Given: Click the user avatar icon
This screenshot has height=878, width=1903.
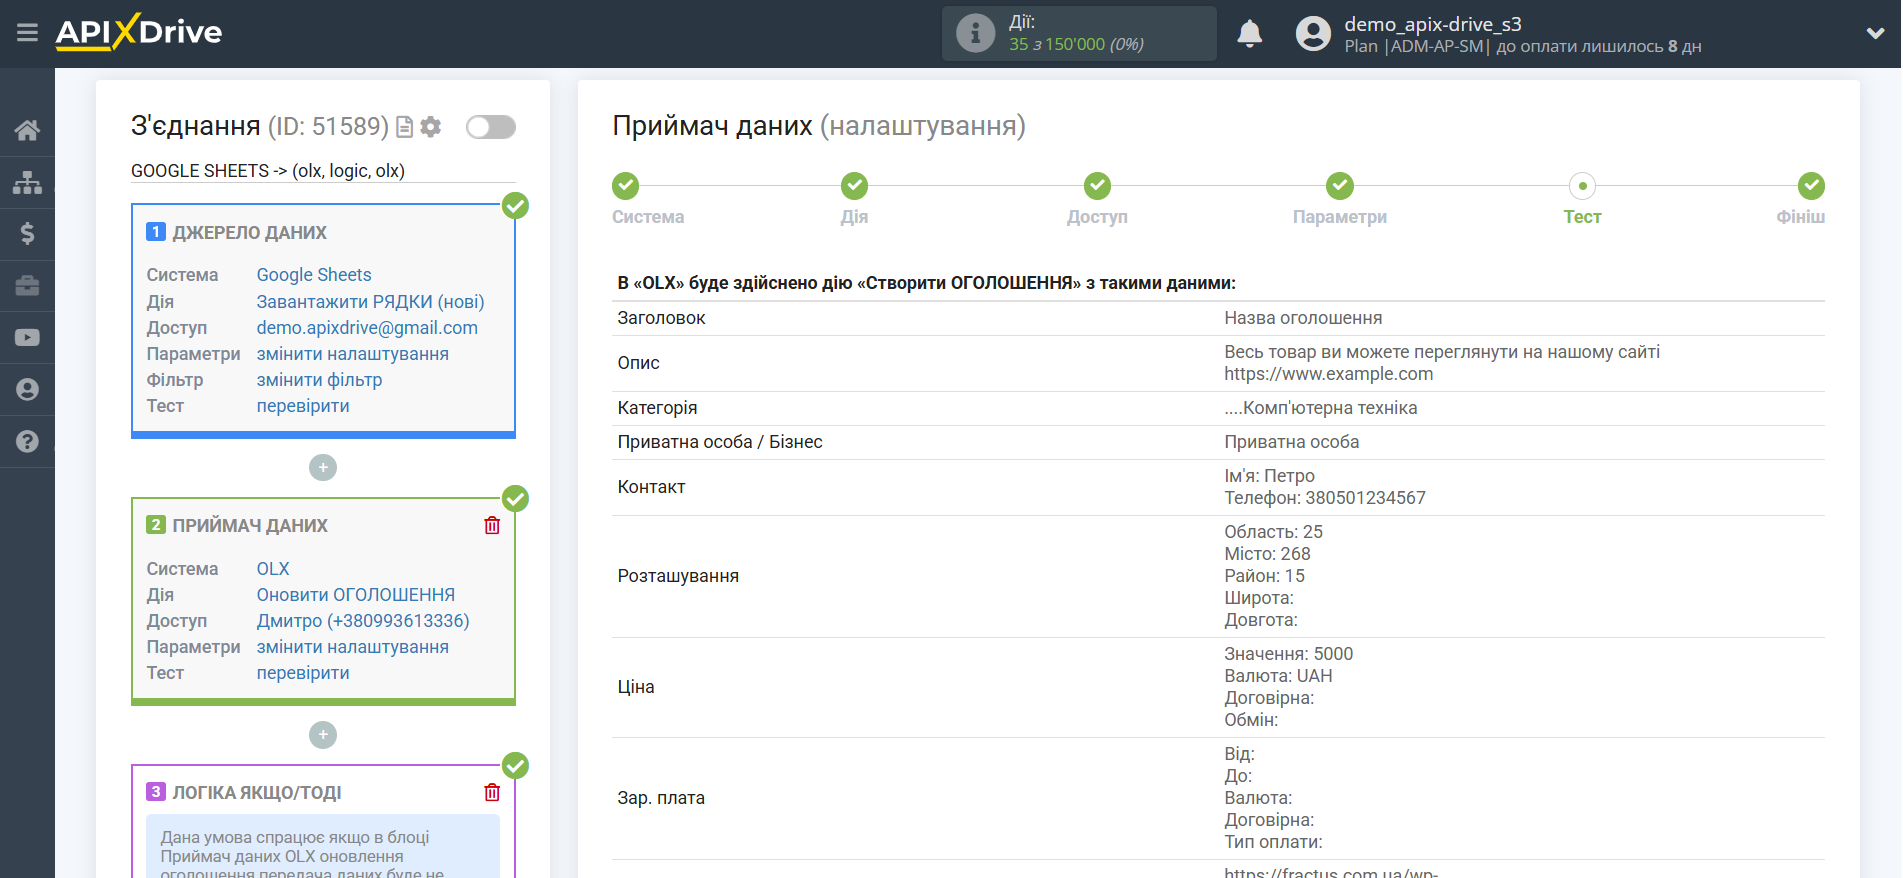Looking at the screenshot, I should point(1313,34).
